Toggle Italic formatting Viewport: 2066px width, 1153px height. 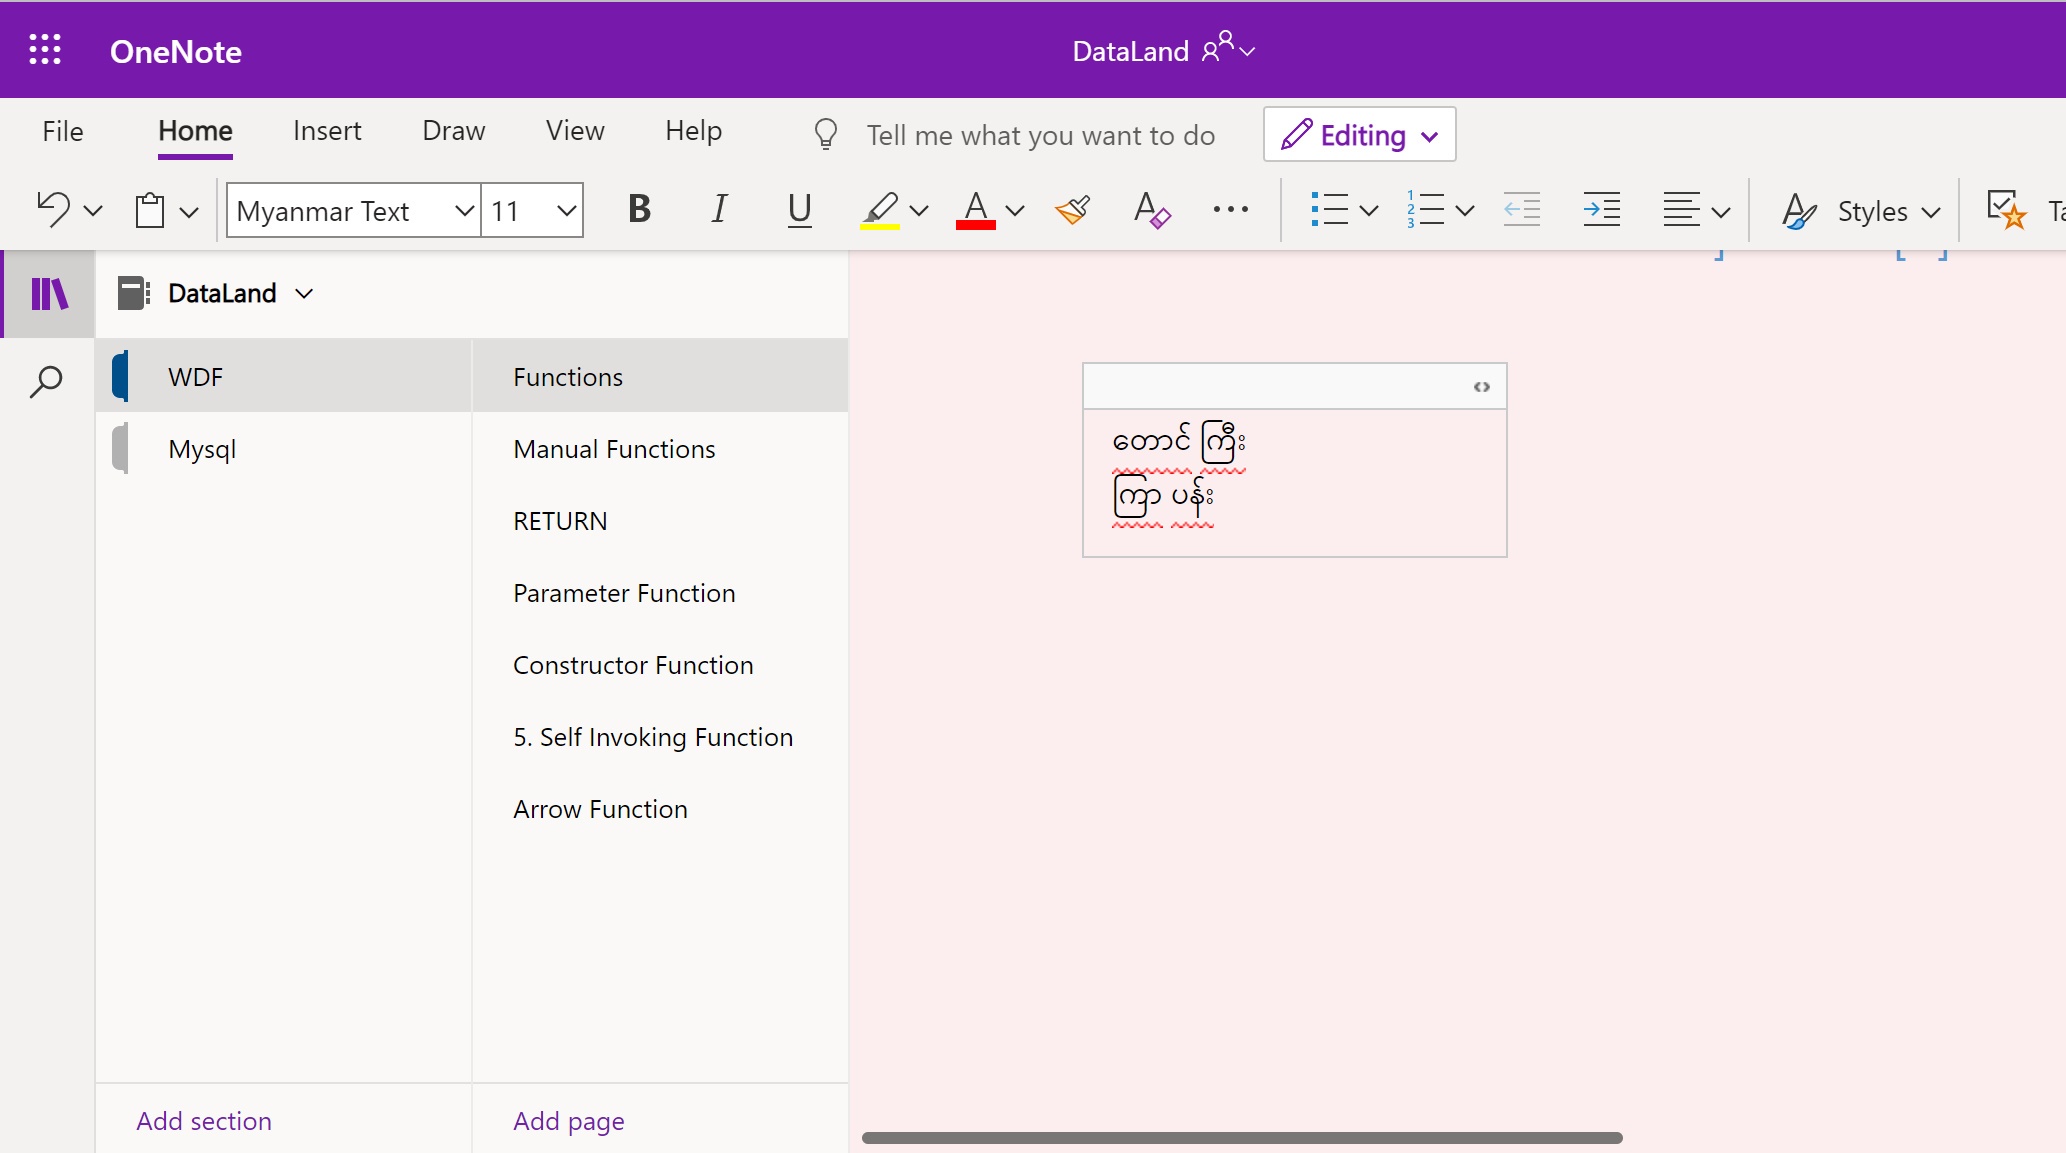pyautogui.click(x=719, y=210)
